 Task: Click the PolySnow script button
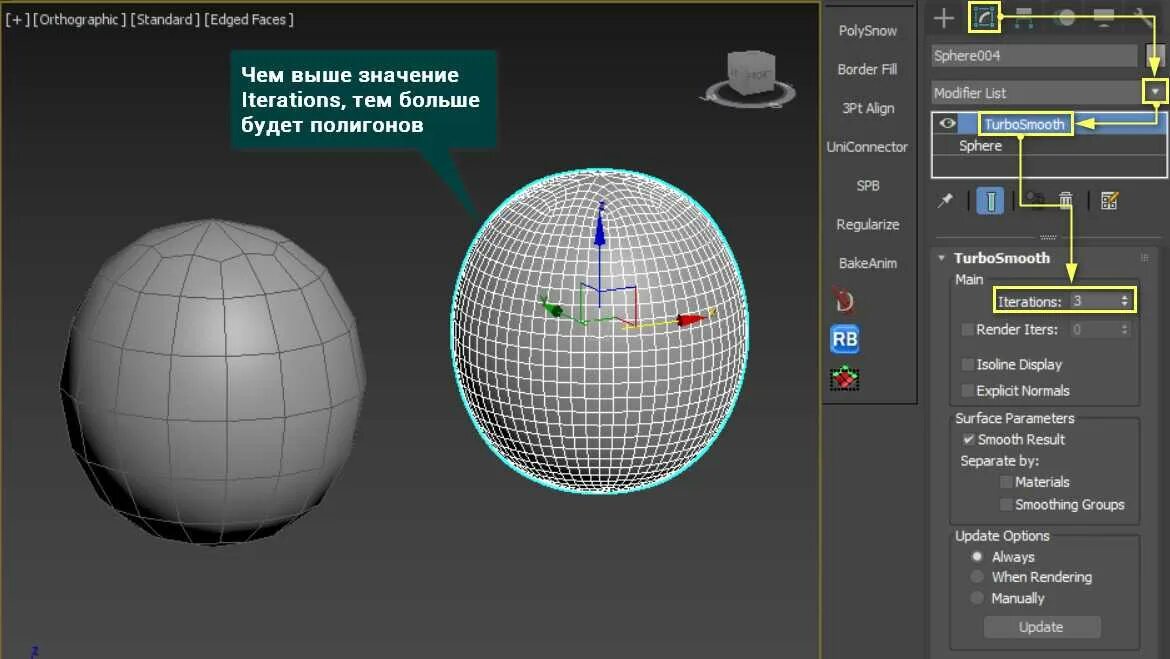click(868, 31)
